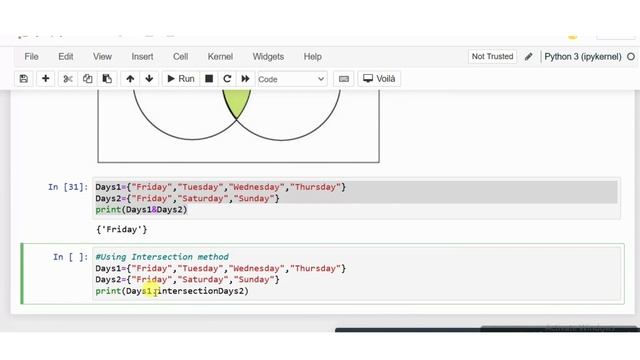Click the Not Trusted button
Viewport: 640px width, 360px height.
coord(492,56)
